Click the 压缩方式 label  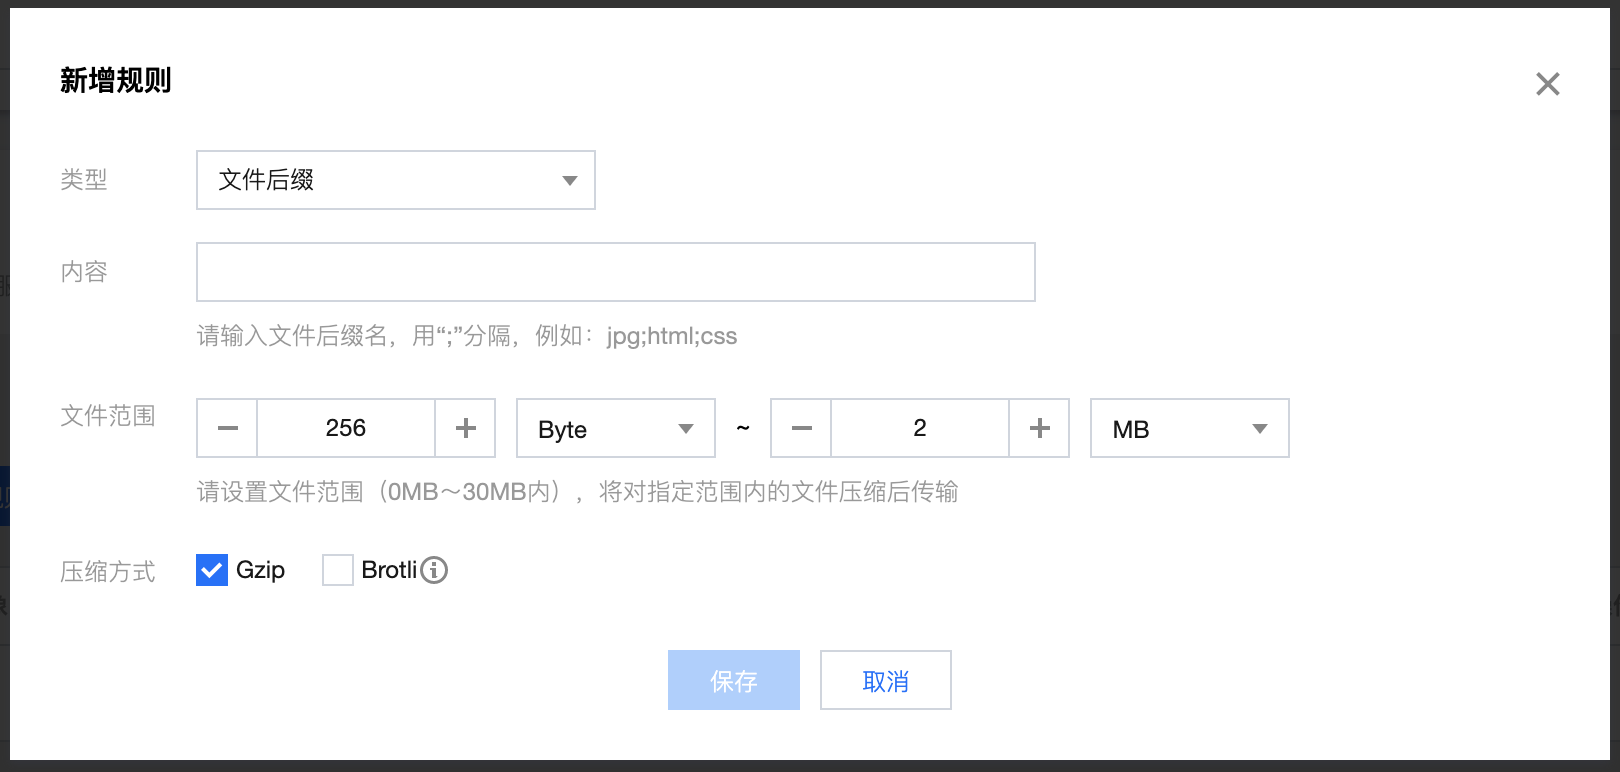(x=108, y=572)
